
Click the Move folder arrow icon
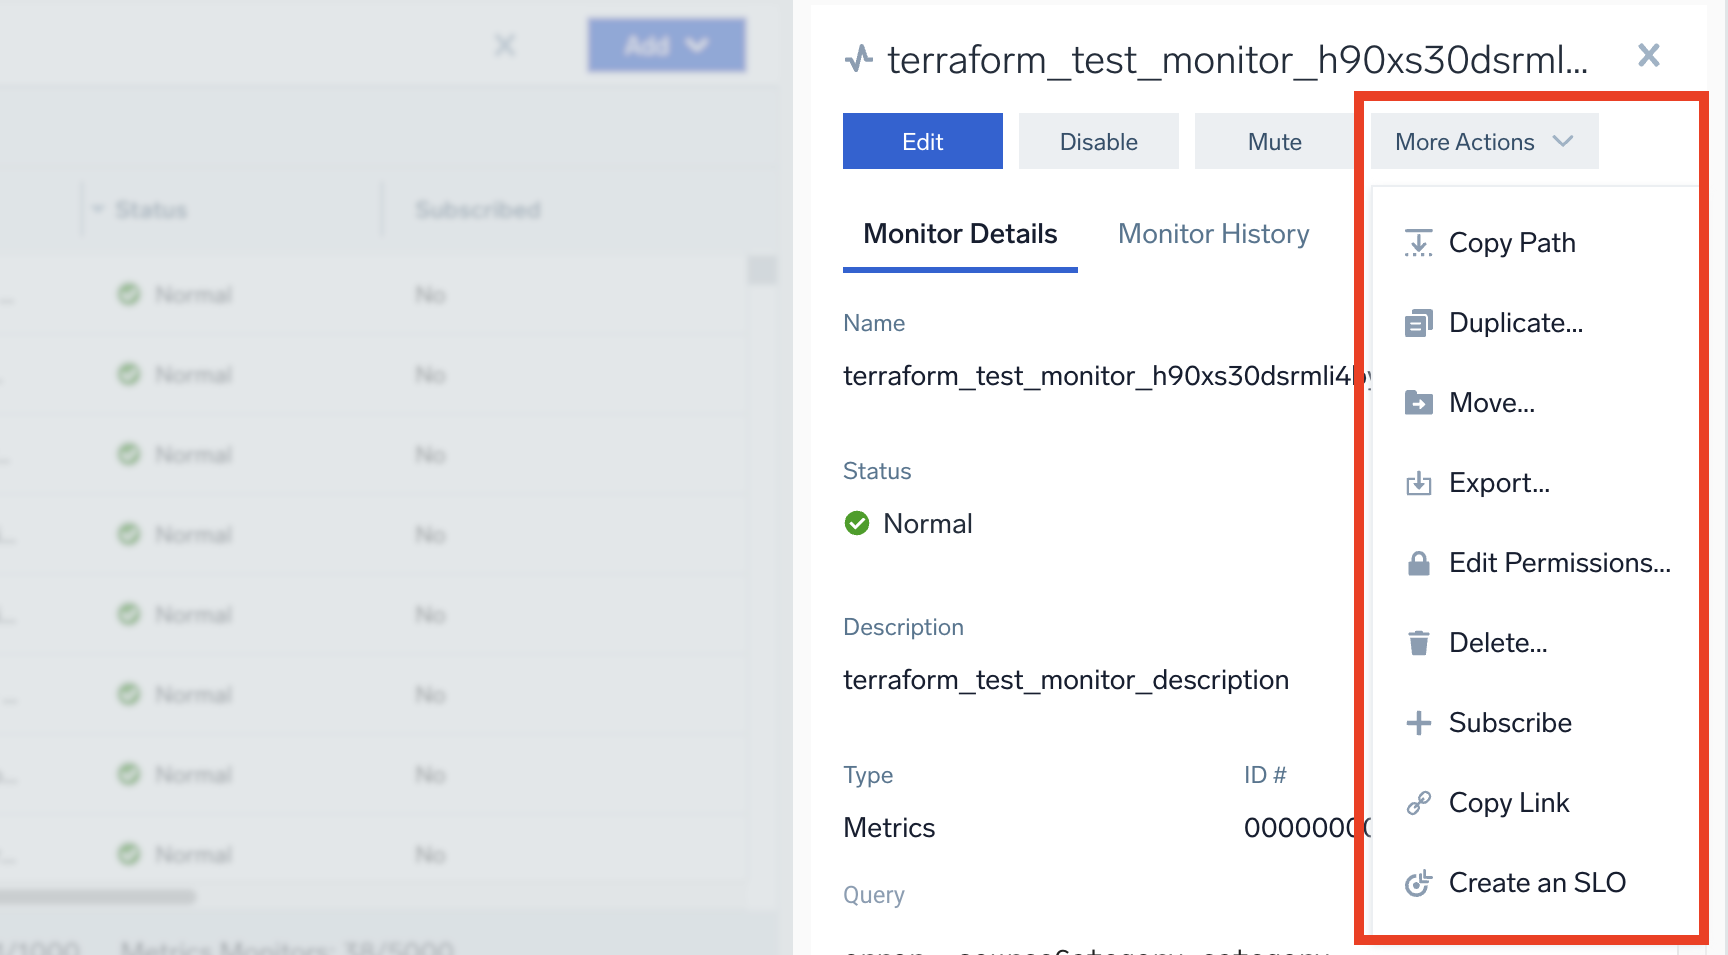[x=1418, y=402]
